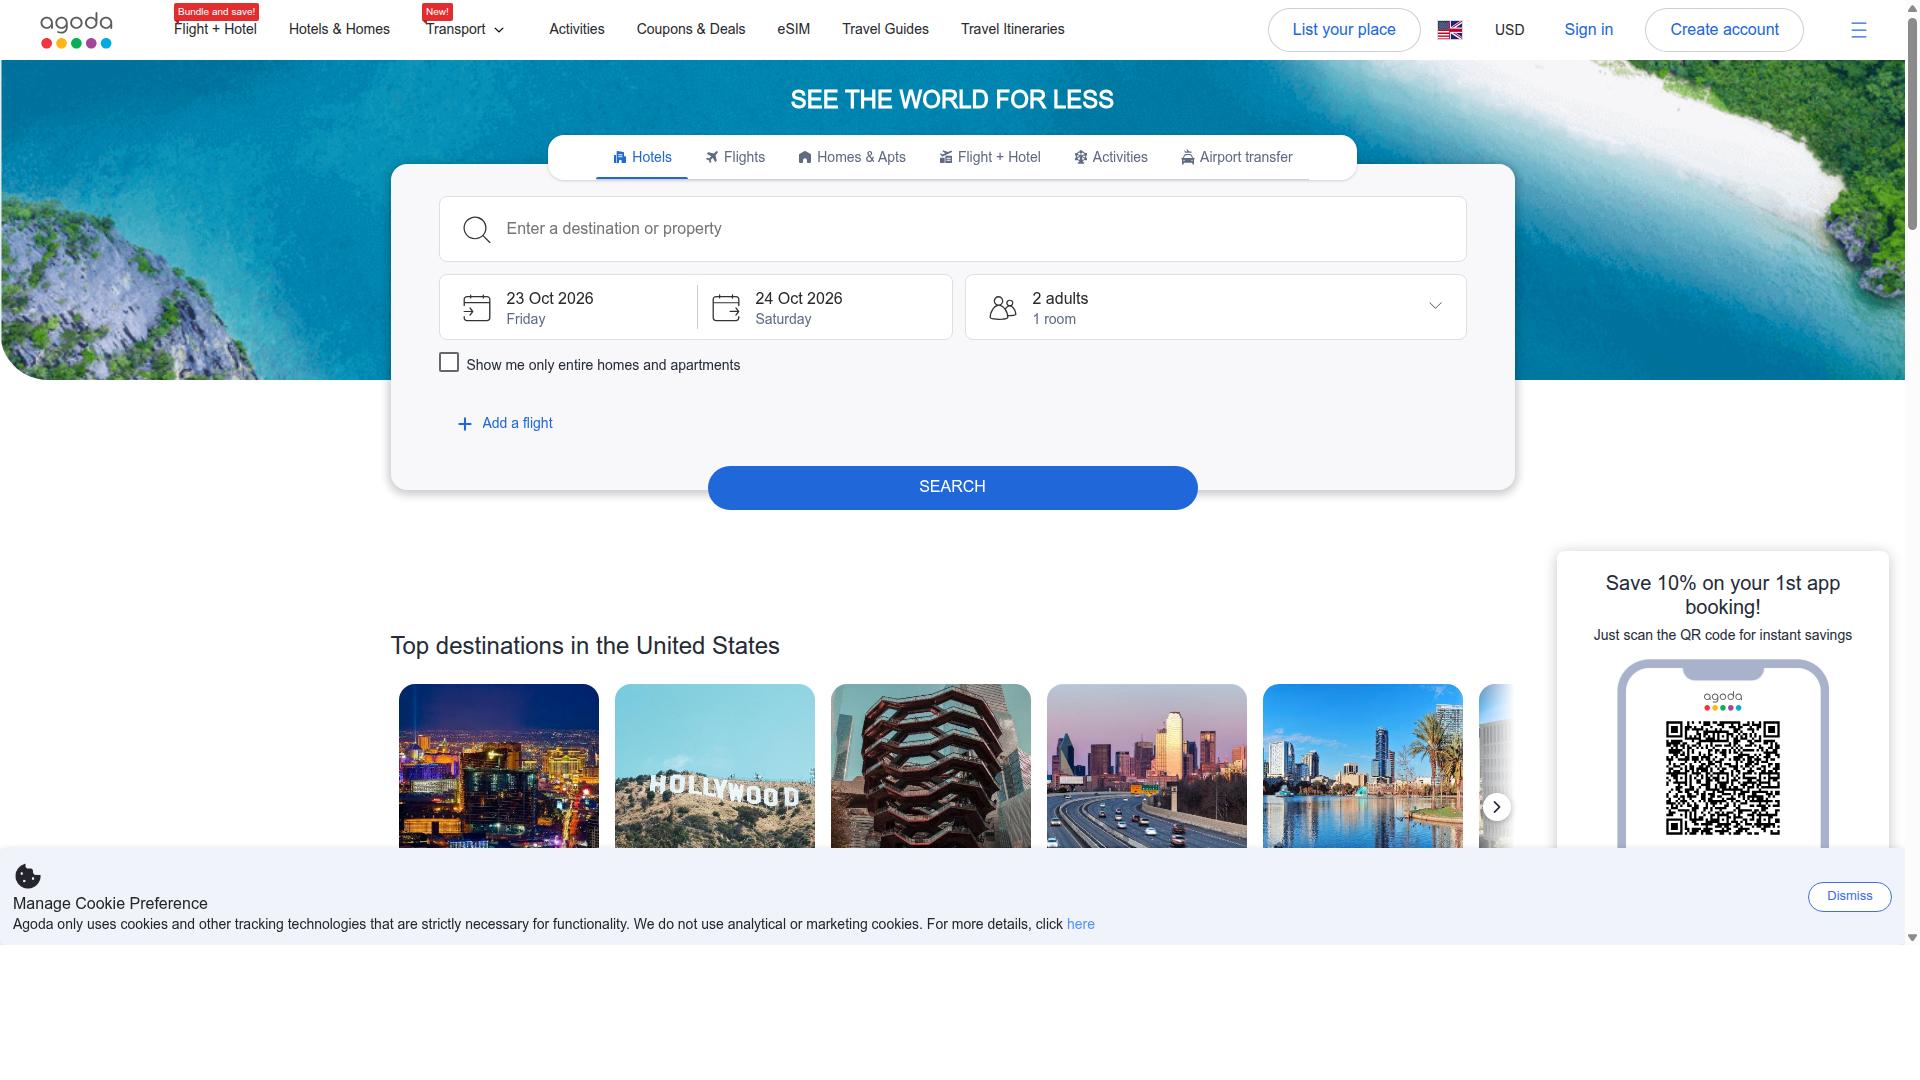Show next top destinations with arrow
1920x1080 pixels.
point(1496,807)
